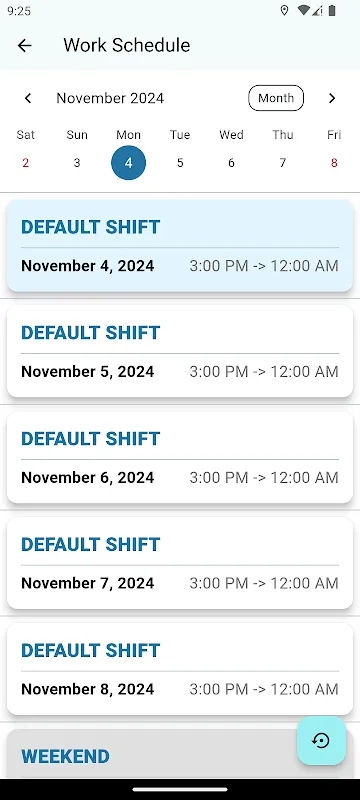This screenshot has width=360, height=800.
Task: Select Saturday 2 in the week strip
Action: click(25, 163)
